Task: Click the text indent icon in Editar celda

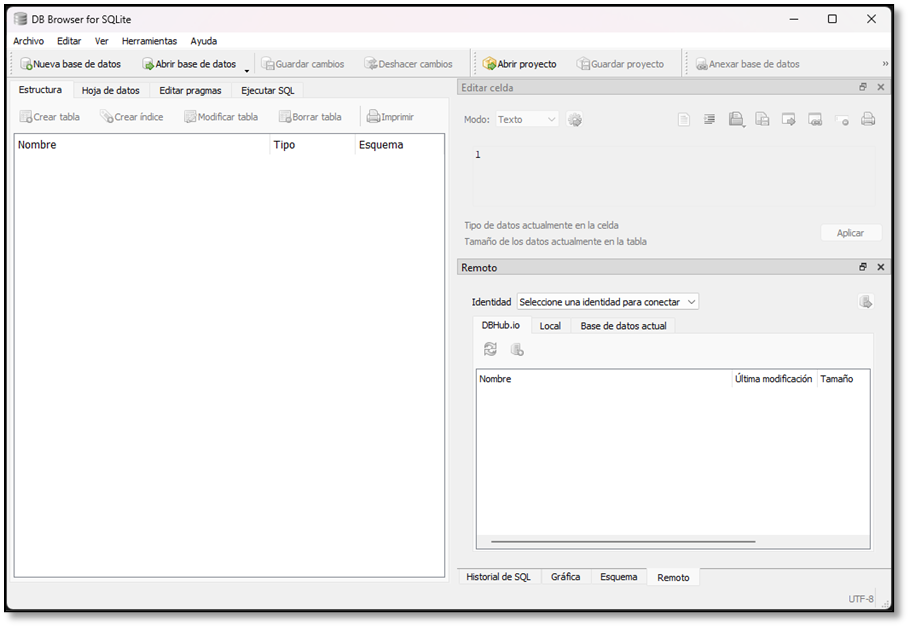Action: pos(709,120)
